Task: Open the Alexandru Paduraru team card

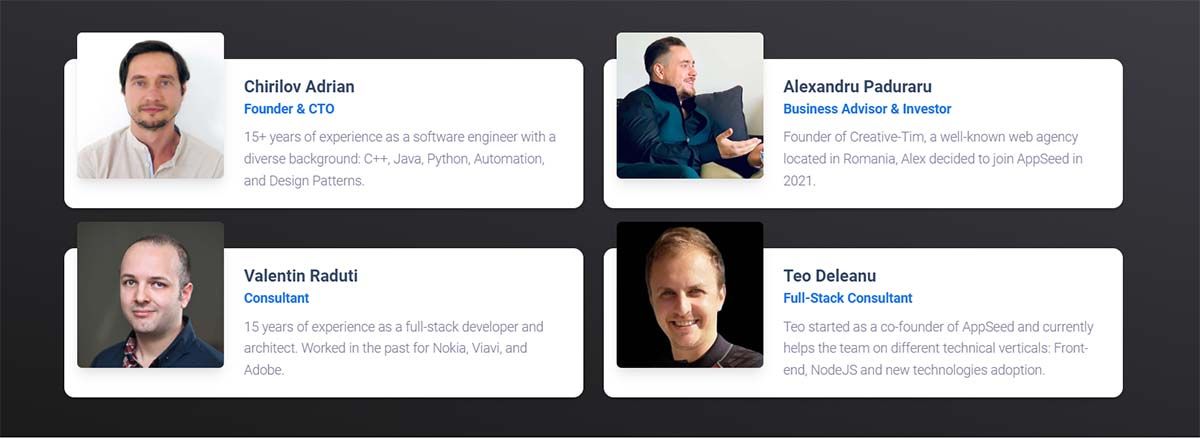Action: coord(863,133)
